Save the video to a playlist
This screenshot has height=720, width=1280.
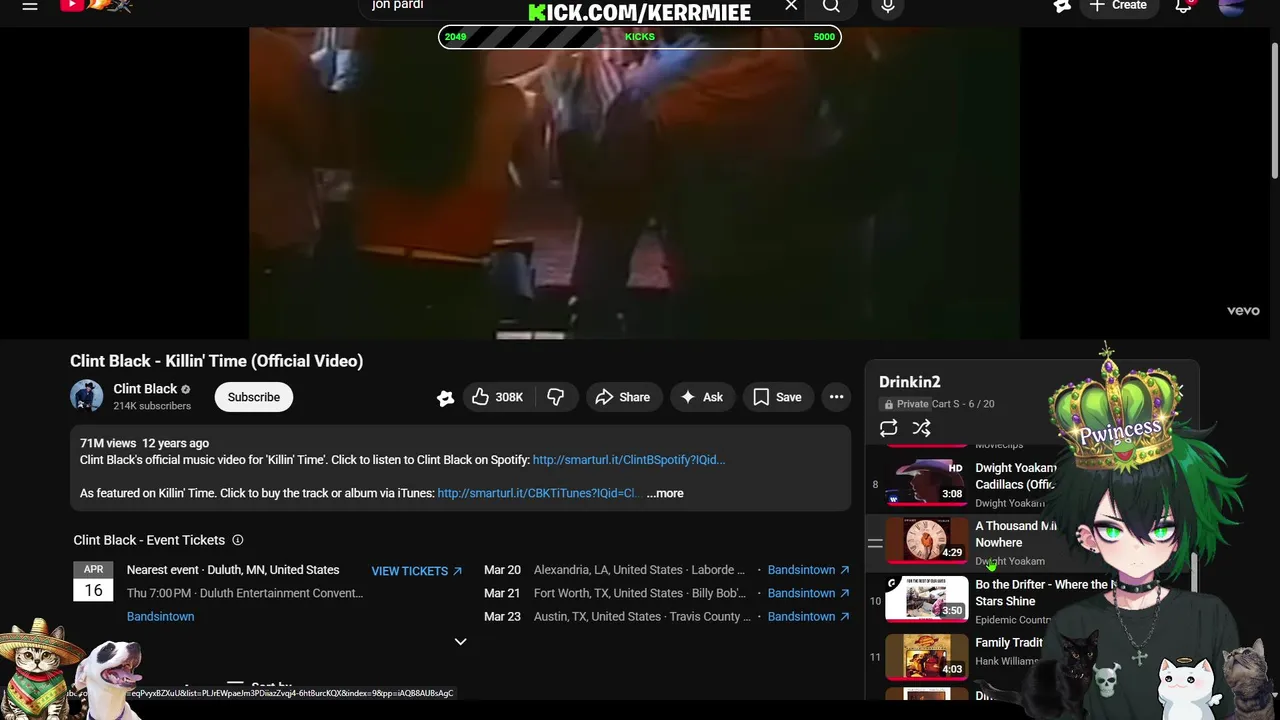pyautogui.click(x=777, y=397)
